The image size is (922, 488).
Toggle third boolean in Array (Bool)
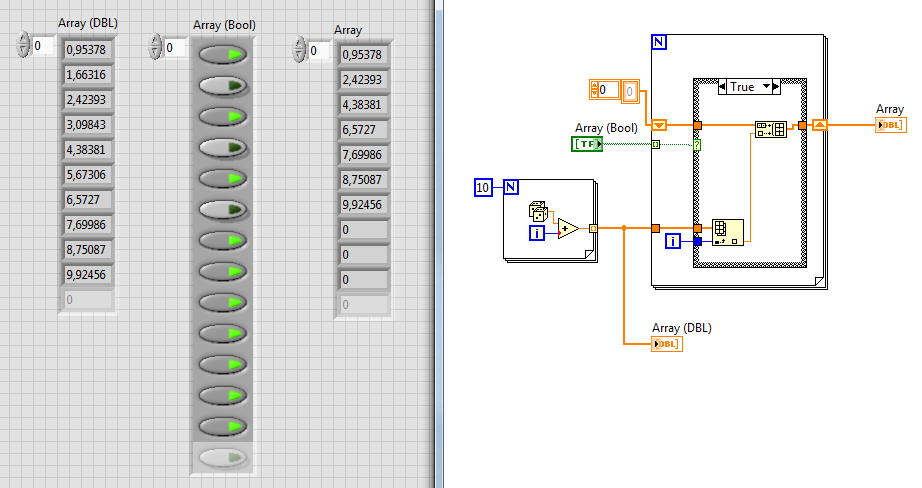click(x=223, y=116)
